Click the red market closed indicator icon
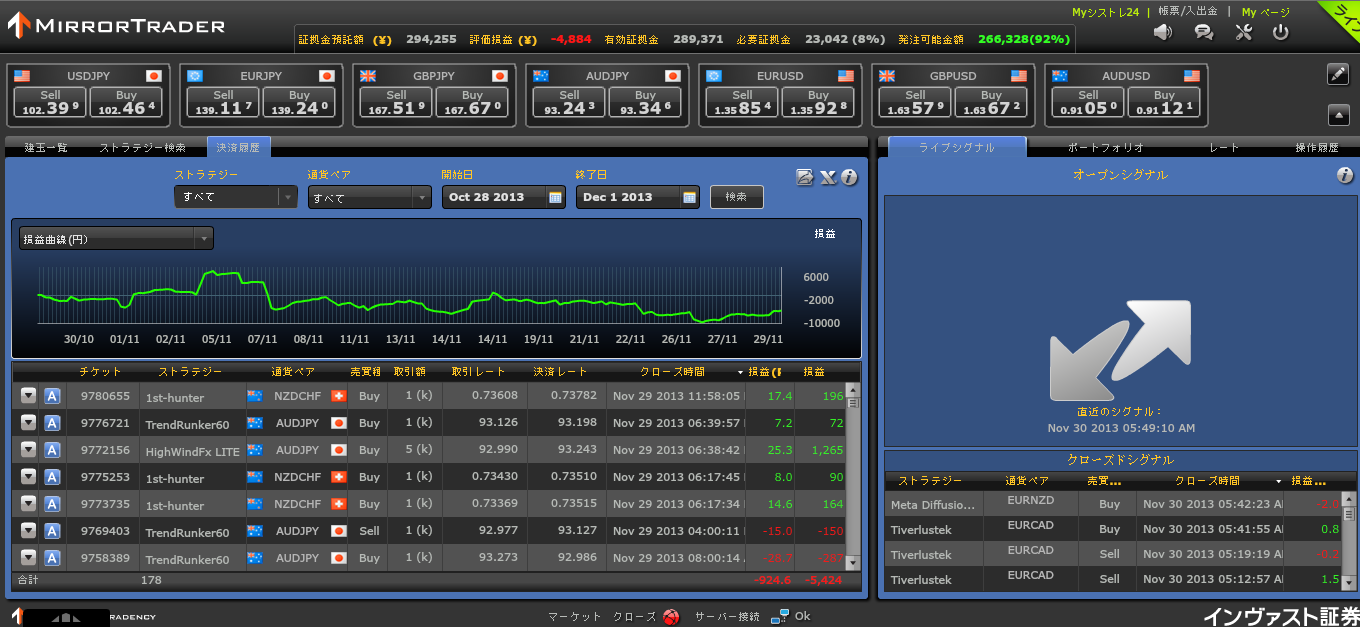 pyautogui.click(x=671, y=617)
